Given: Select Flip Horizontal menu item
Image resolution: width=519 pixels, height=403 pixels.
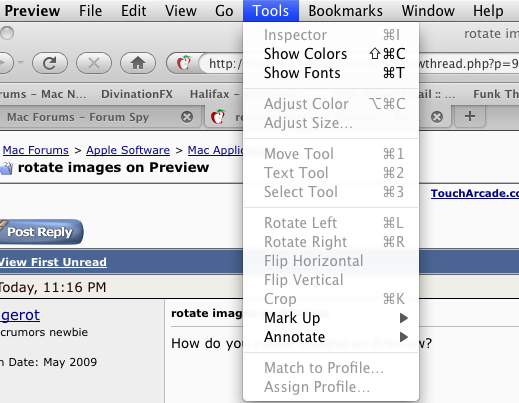Looking at the screenshot, I should [331, 261].
